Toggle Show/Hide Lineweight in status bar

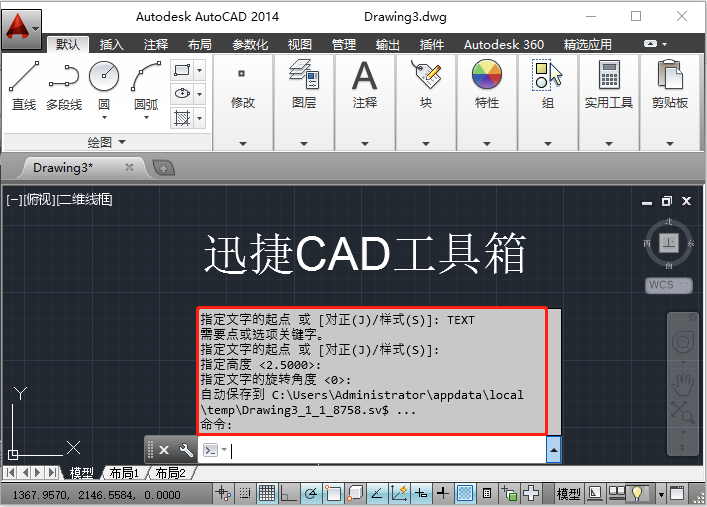click(443, 493)
